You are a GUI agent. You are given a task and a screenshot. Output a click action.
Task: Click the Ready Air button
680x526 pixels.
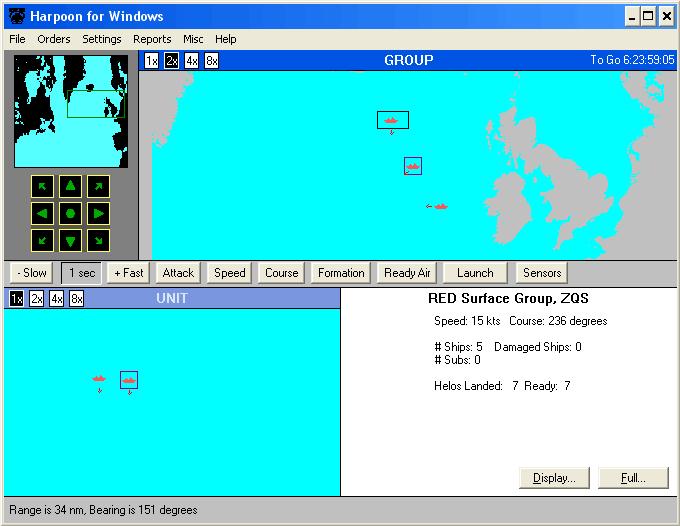(407, 273)
